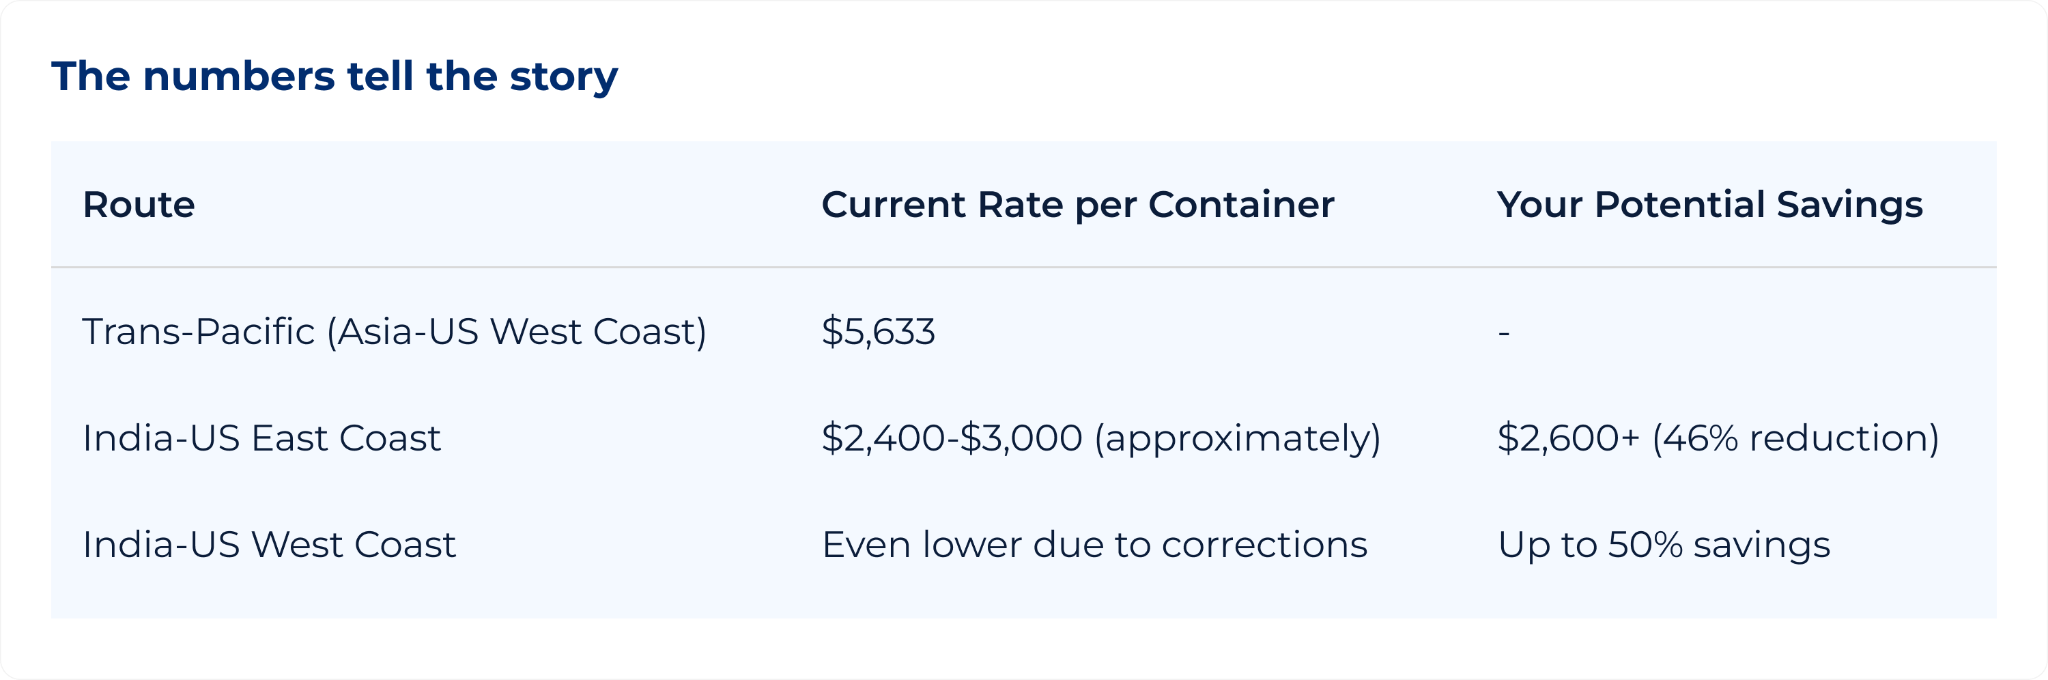This screenshot has height=680, width=2048.
Task: Click 'Even lower due to corrections' cell
Action: click(1094, 545)
